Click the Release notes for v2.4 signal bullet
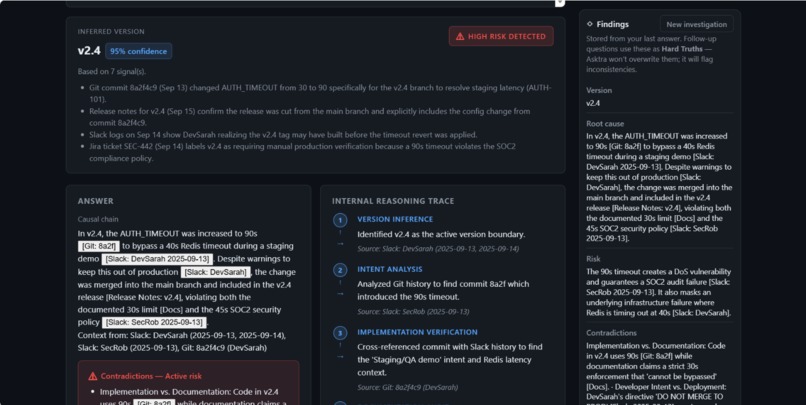This screenshot has width=806, height=405. click(309, 117)
